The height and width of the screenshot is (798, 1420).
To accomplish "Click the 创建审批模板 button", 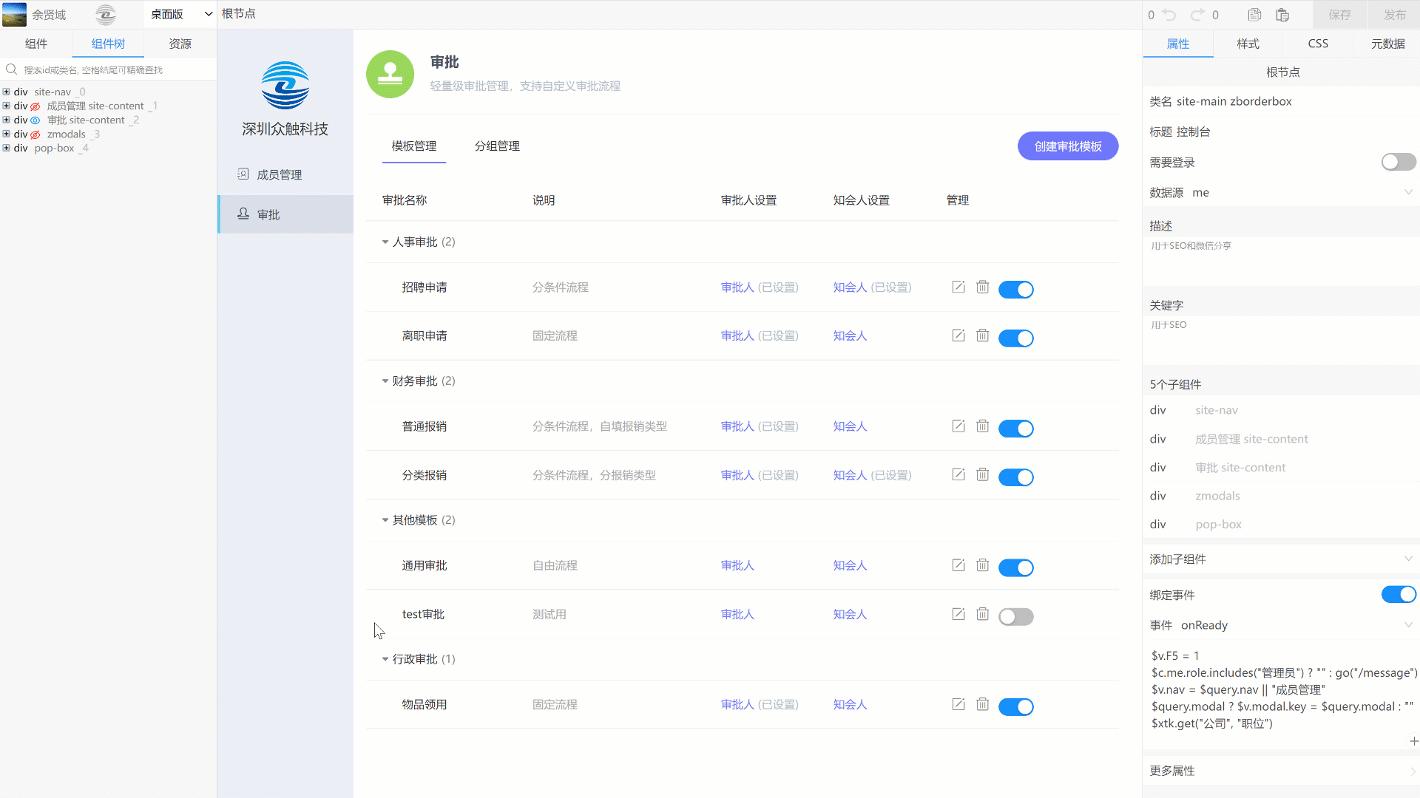I will [x=1068, y=146].
